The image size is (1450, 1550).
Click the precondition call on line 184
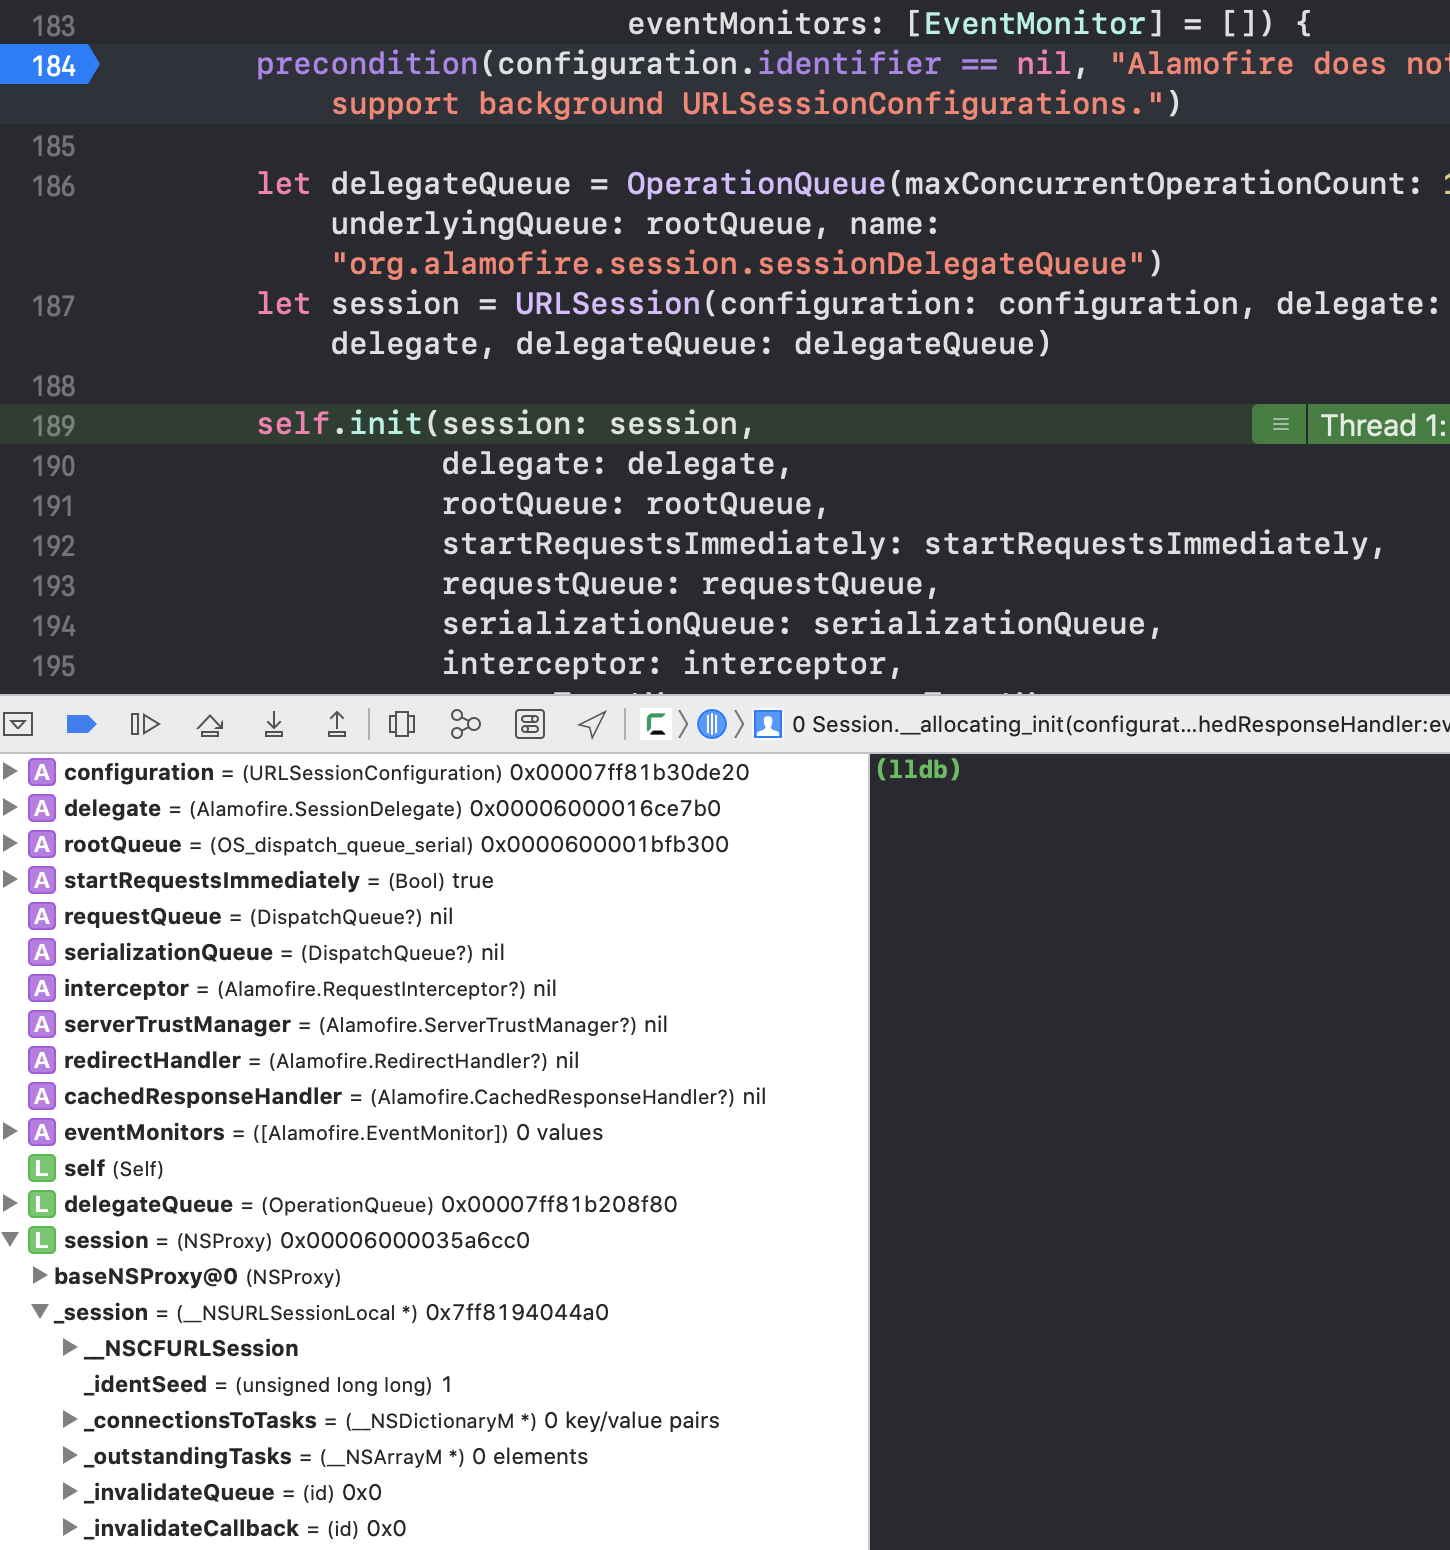coord(367,64)
